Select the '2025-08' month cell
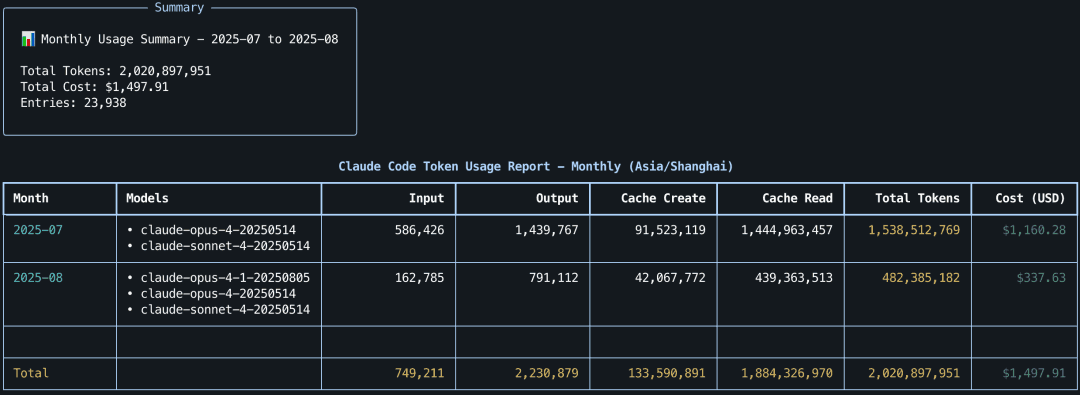 (38, 278)
